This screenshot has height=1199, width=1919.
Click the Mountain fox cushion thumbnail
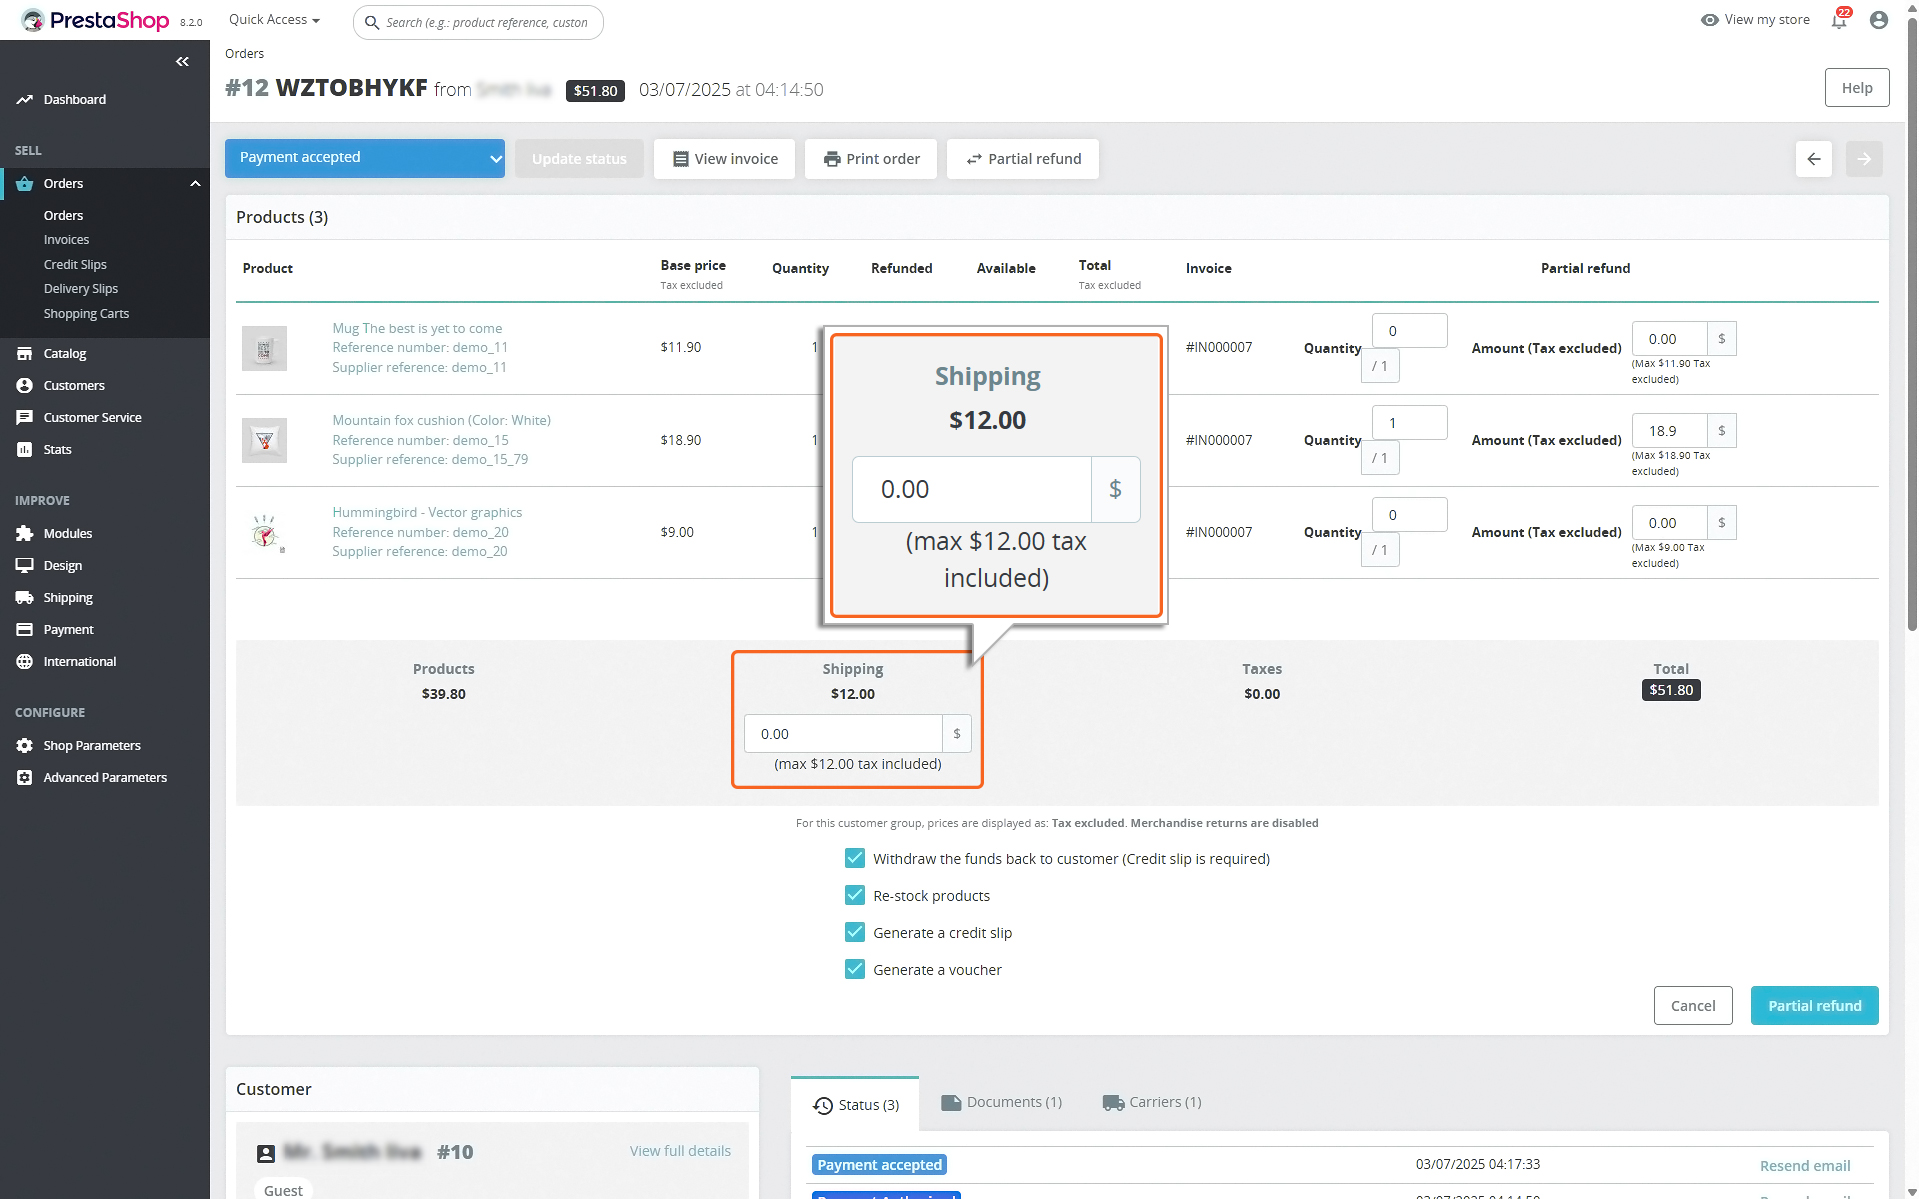(264, 440)
